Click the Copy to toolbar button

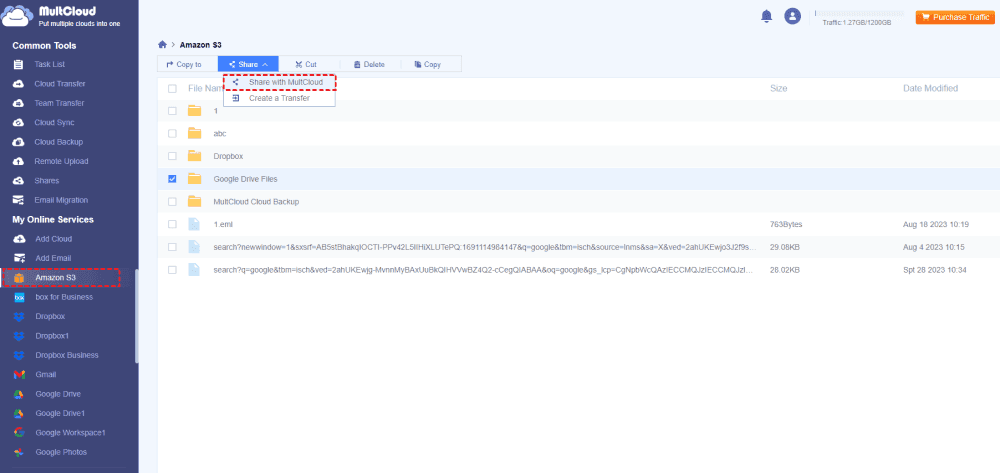coord(184,64)
